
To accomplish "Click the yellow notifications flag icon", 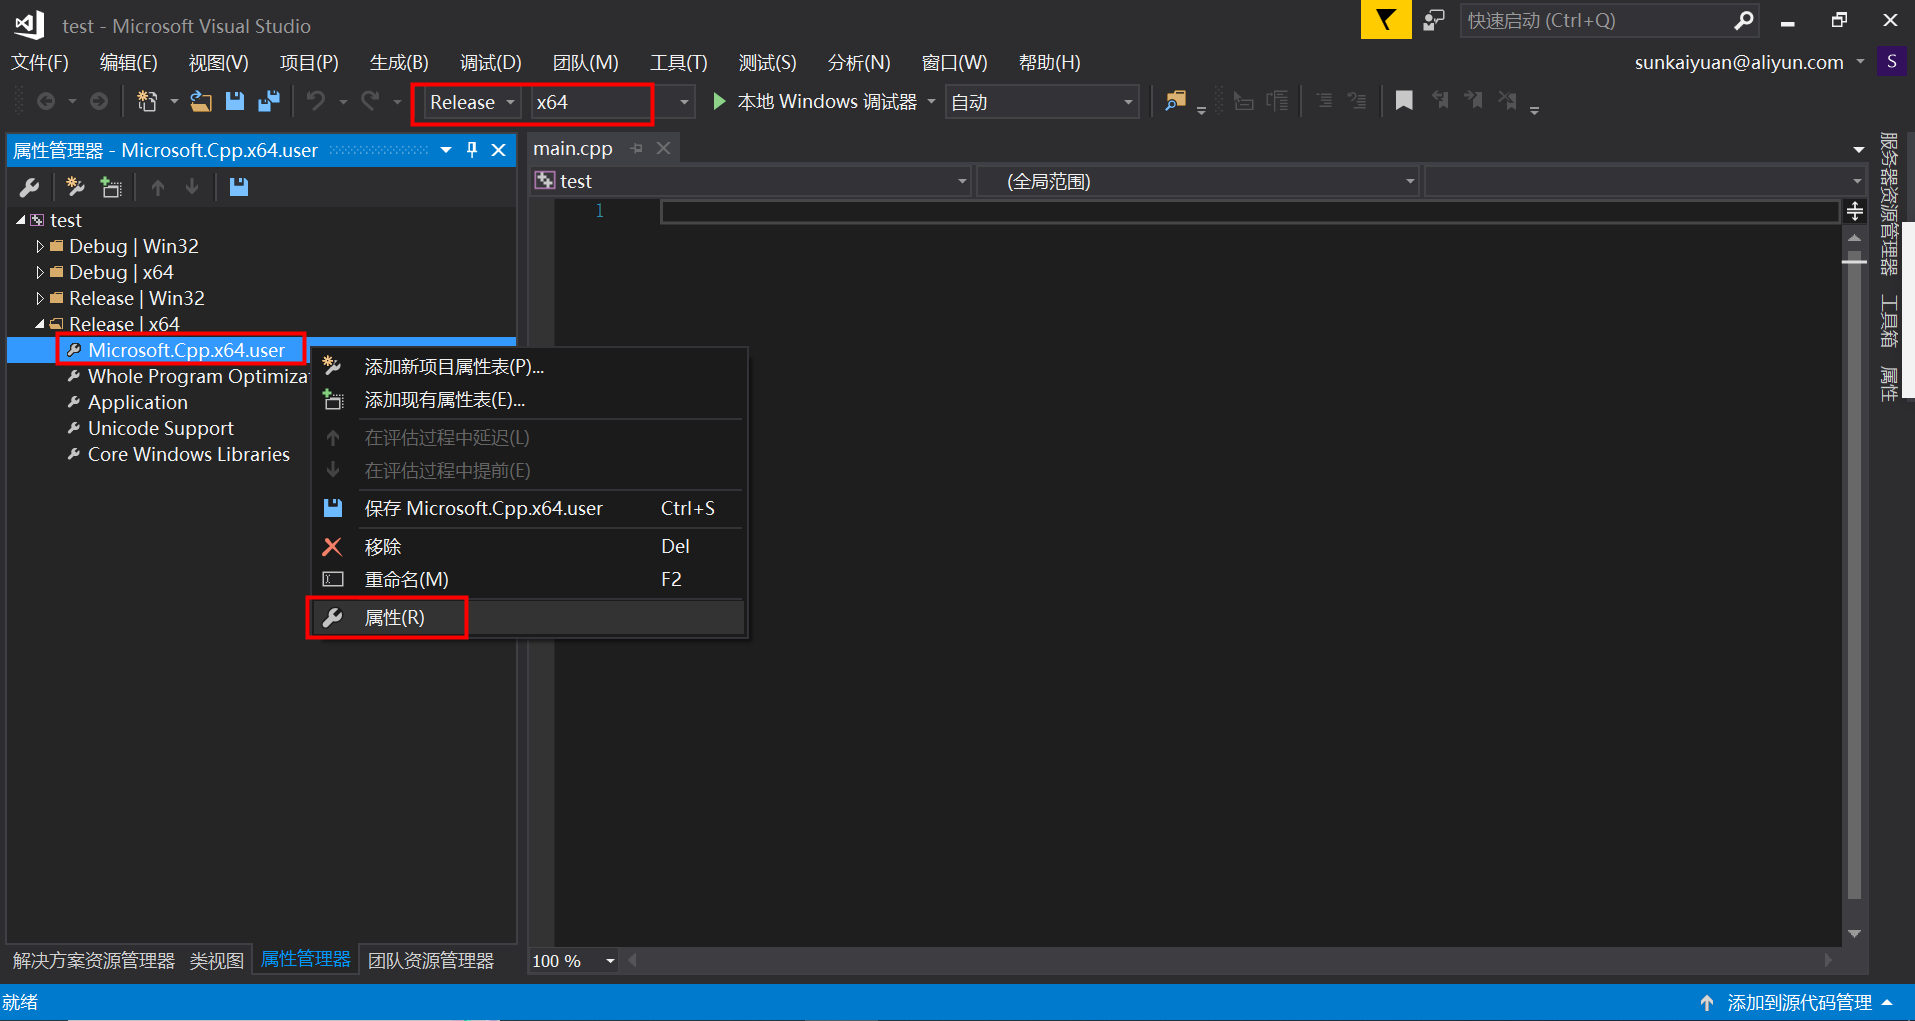I will [1385, 20].
